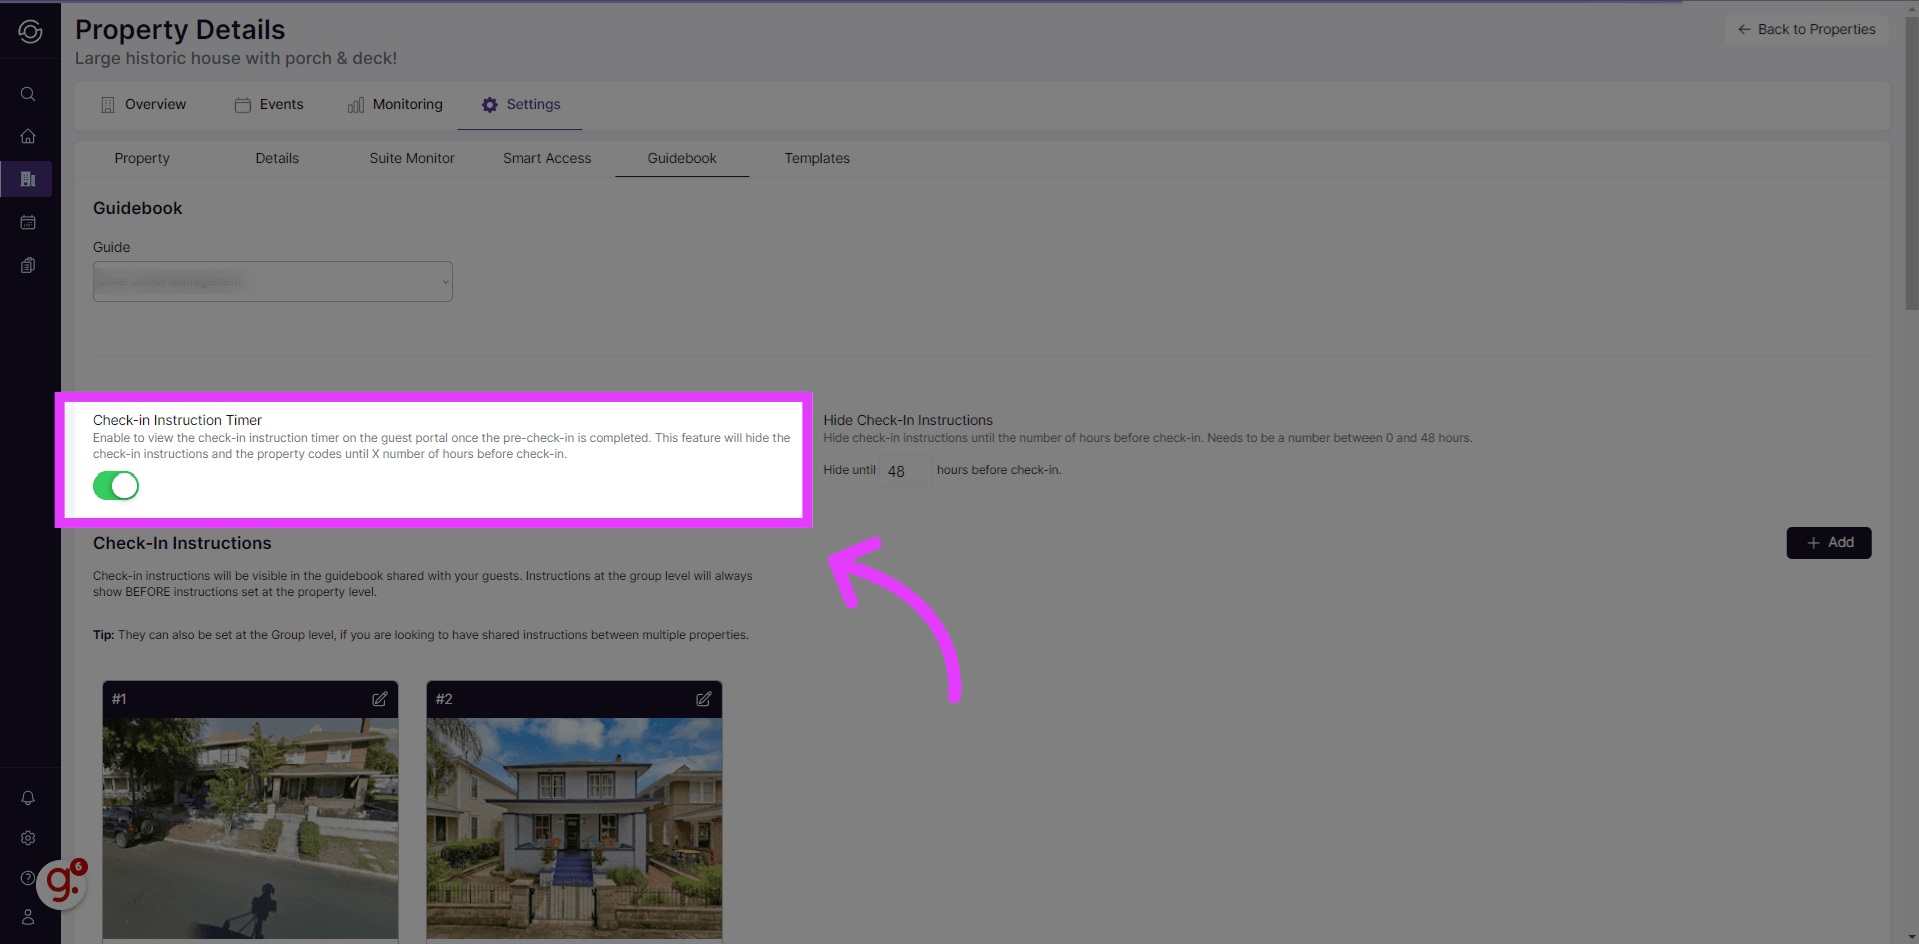This screenshot has height=944, width=1919.
Task: Select the Home icon in sidebar
Action: pos(27,136)
